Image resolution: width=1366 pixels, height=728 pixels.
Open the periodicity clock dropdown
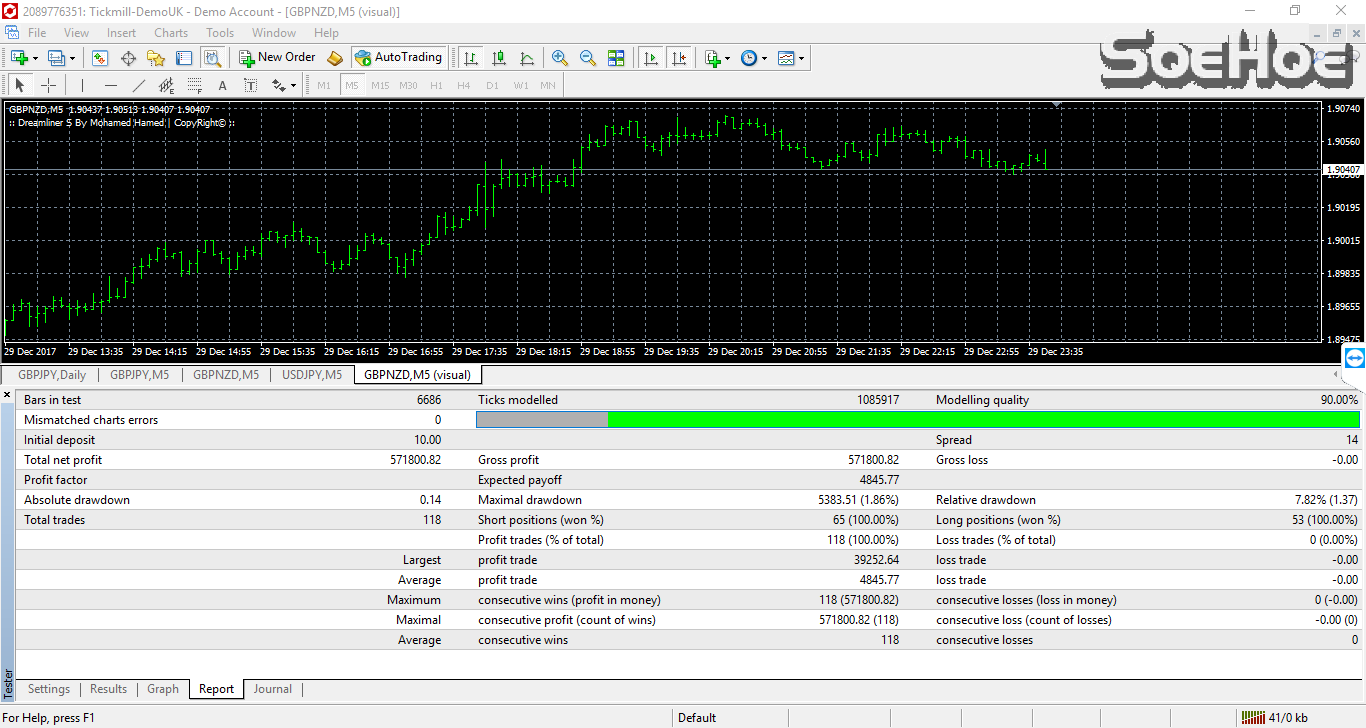click(765, 58)
